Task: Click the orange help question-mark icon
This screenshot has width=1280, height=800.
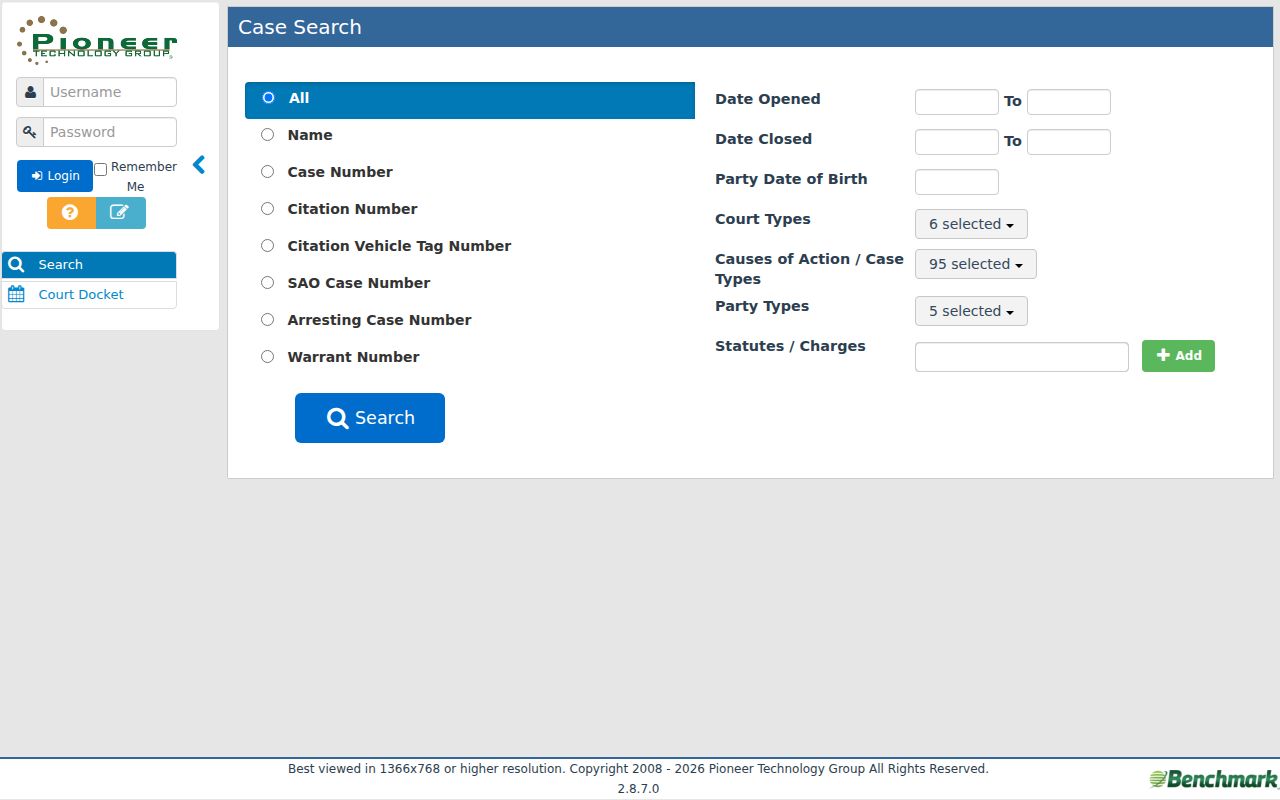Action: tap(71, 213)
